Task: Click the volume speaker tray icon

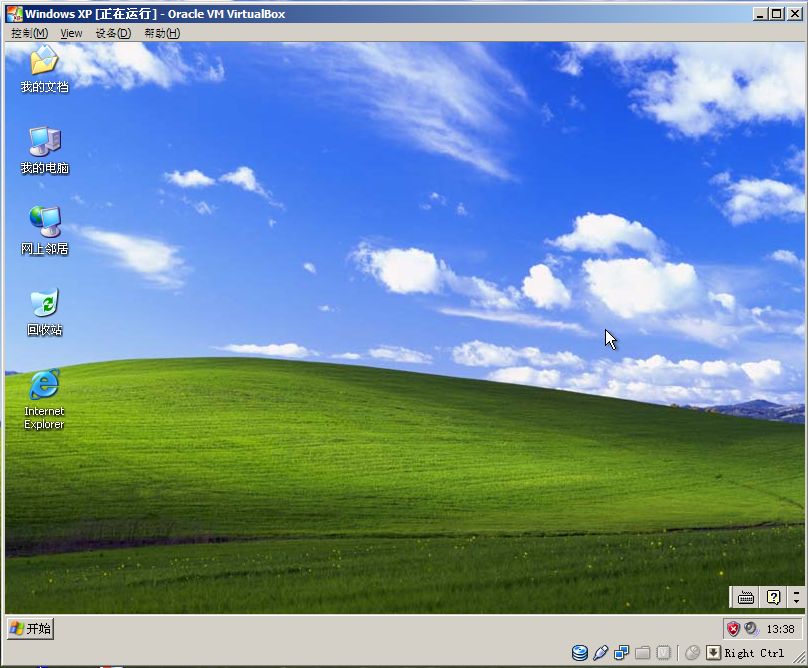Action: [x=751, y=628]
